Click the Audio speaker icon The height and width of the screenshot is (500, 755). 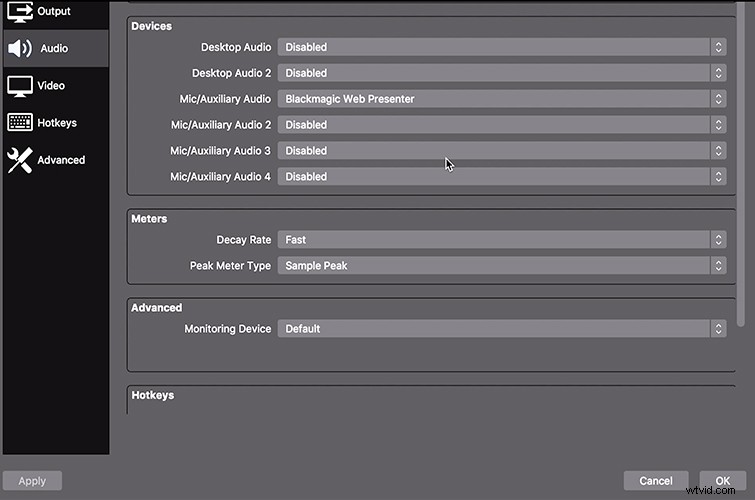(20, 48)
